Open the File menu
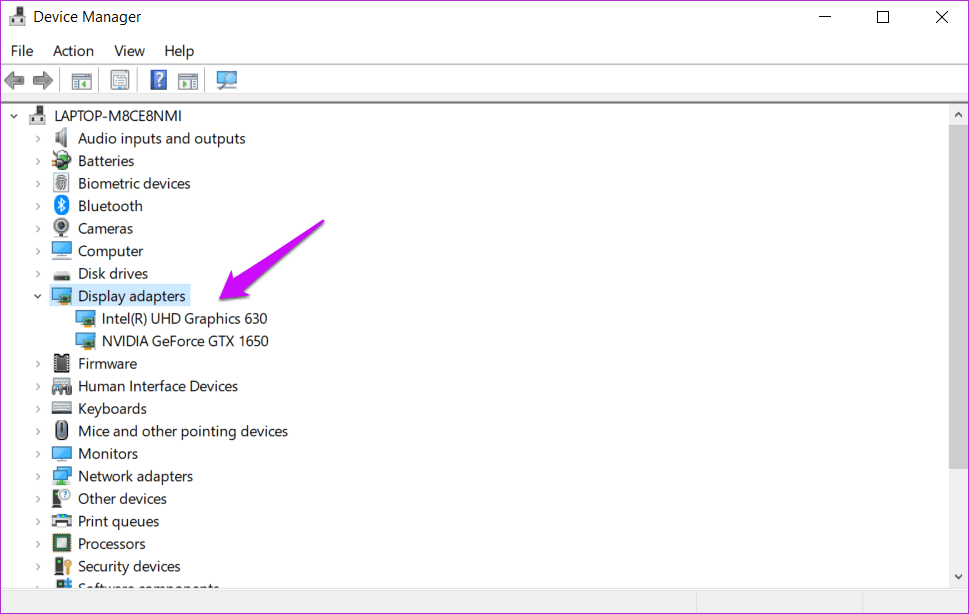 coord(21,51)
